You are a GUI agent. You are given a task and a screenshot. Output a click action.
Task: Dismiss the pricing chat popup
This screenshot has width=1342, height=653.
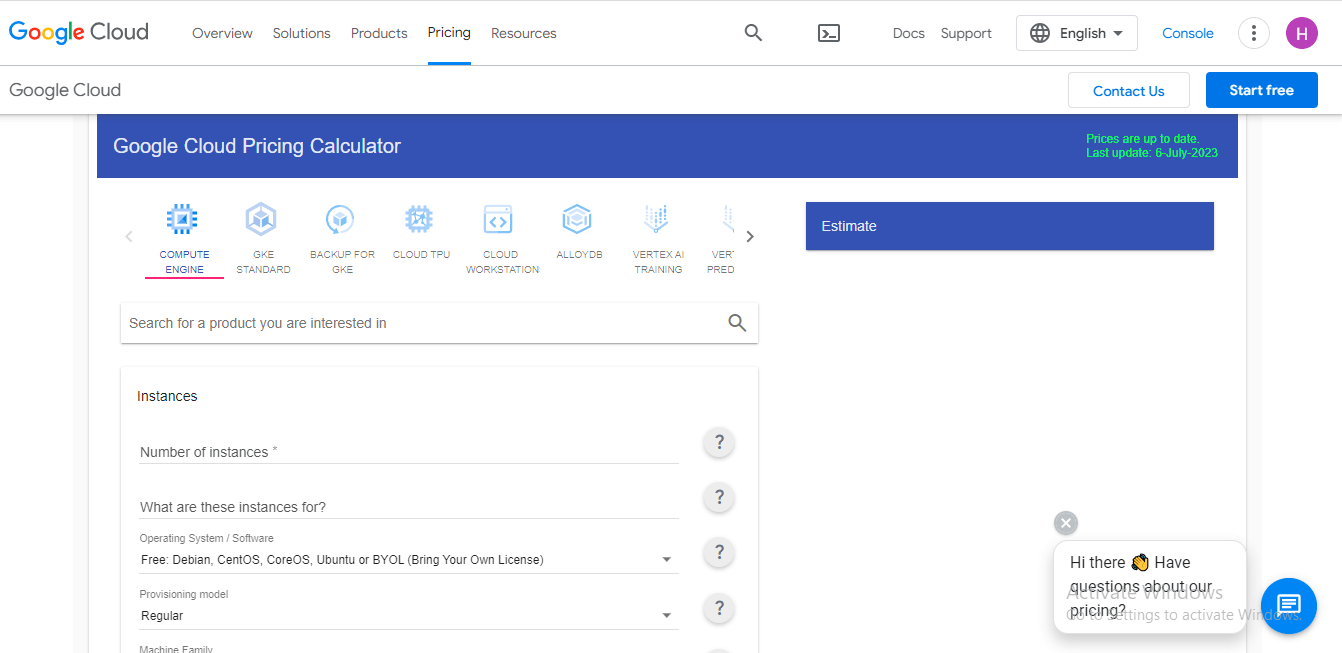tap(1066, 523)
